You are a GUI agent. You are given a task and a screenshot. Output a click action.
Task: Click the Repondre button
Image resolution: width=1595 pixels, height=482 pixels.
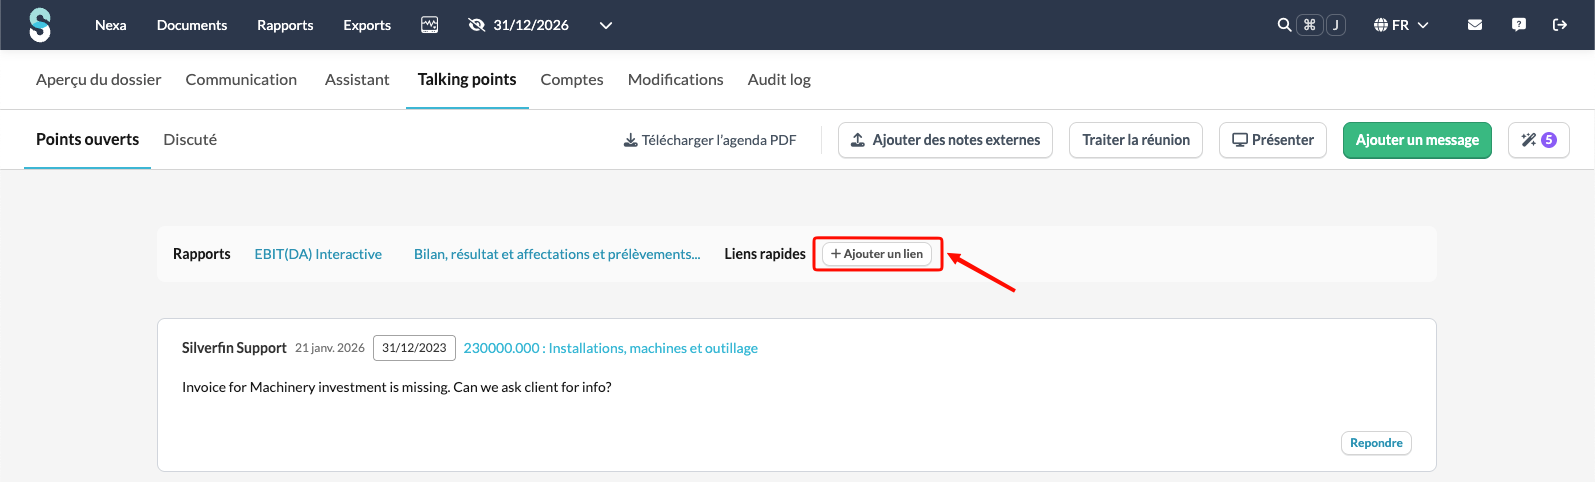[1376, 443]
